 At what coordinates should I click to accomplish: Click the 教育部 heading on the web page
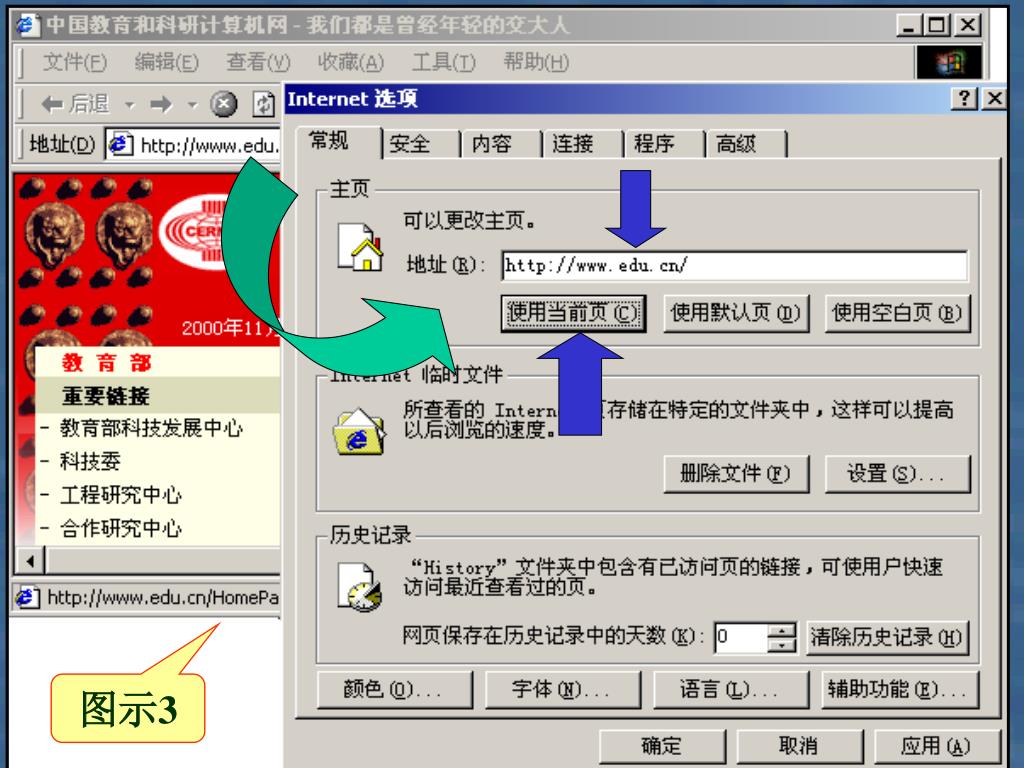[x=106, y=362]
